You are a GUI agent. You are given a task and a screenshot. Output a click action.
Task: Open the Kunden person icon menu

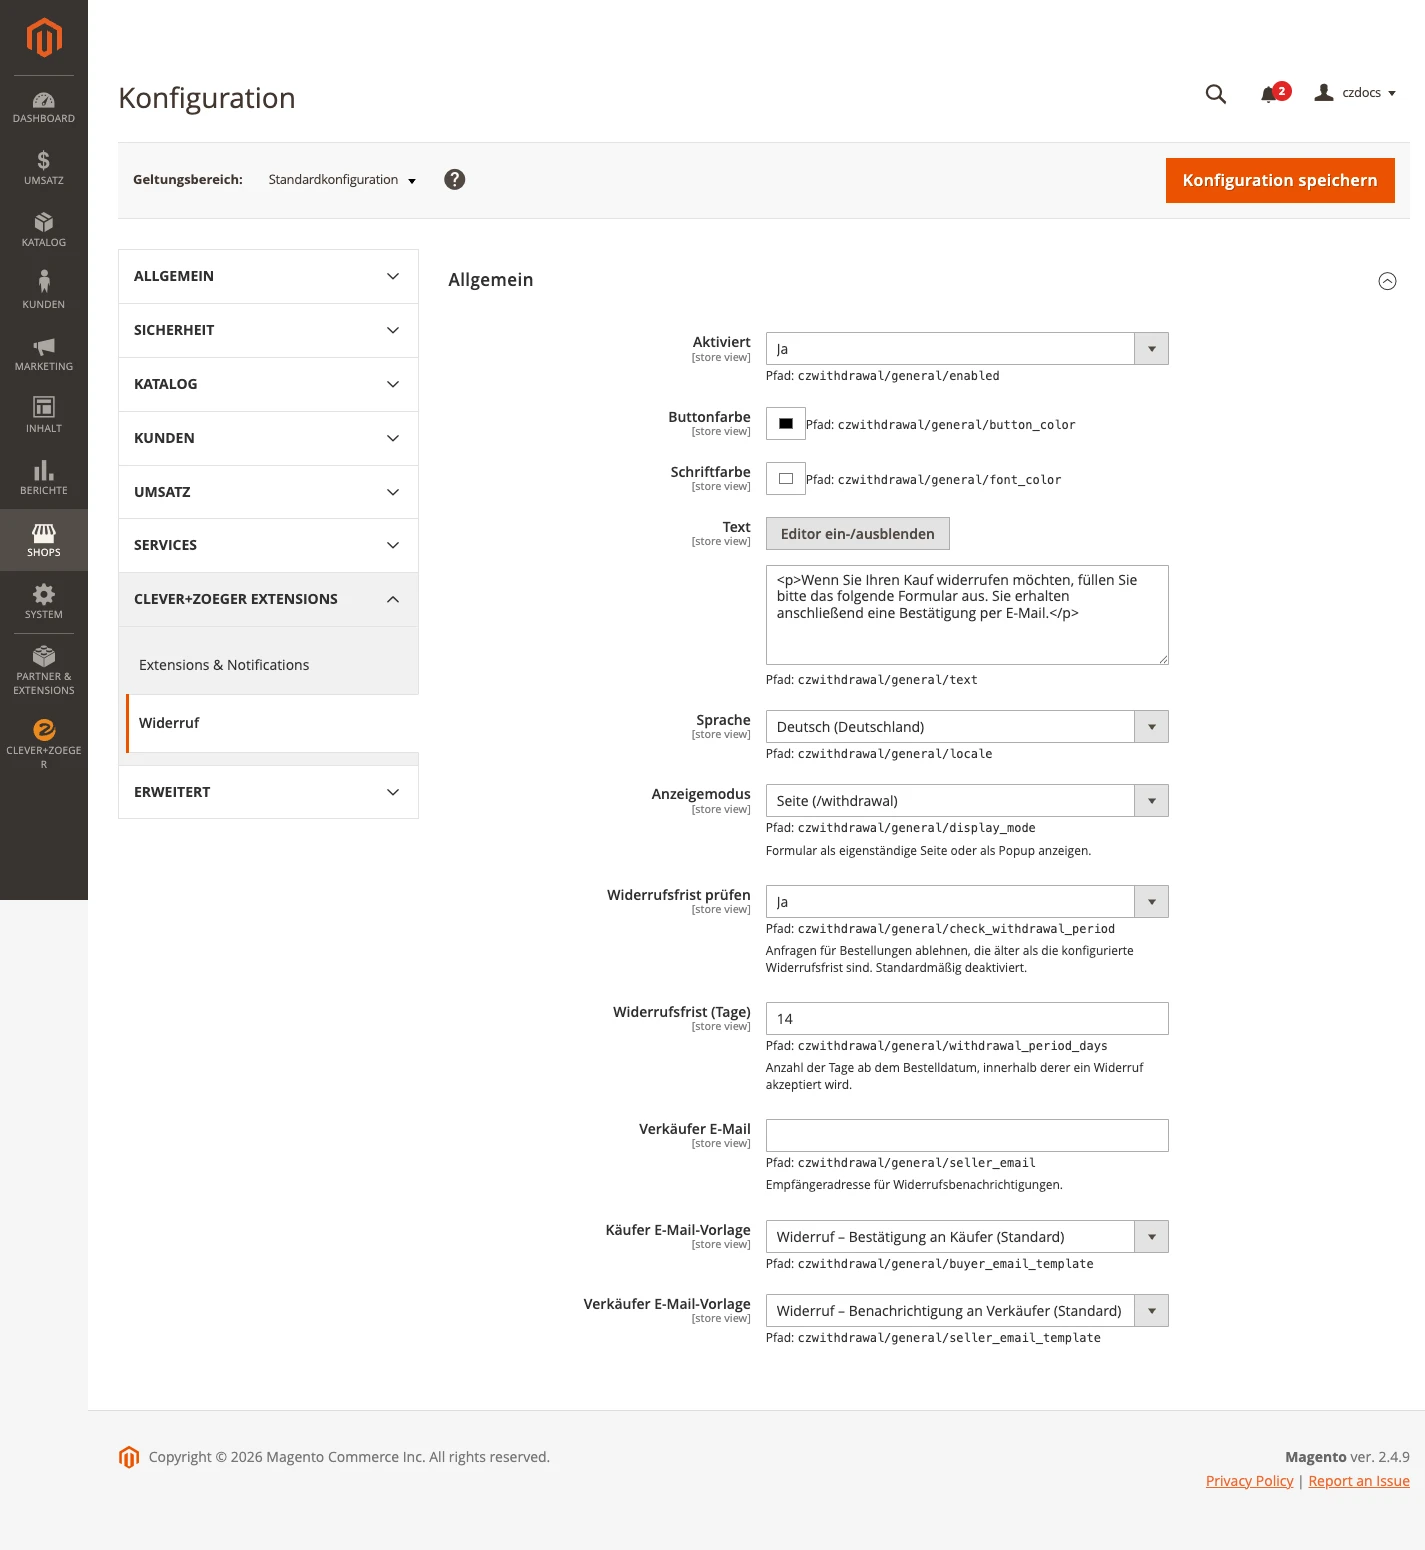click(x=44, y=290)
